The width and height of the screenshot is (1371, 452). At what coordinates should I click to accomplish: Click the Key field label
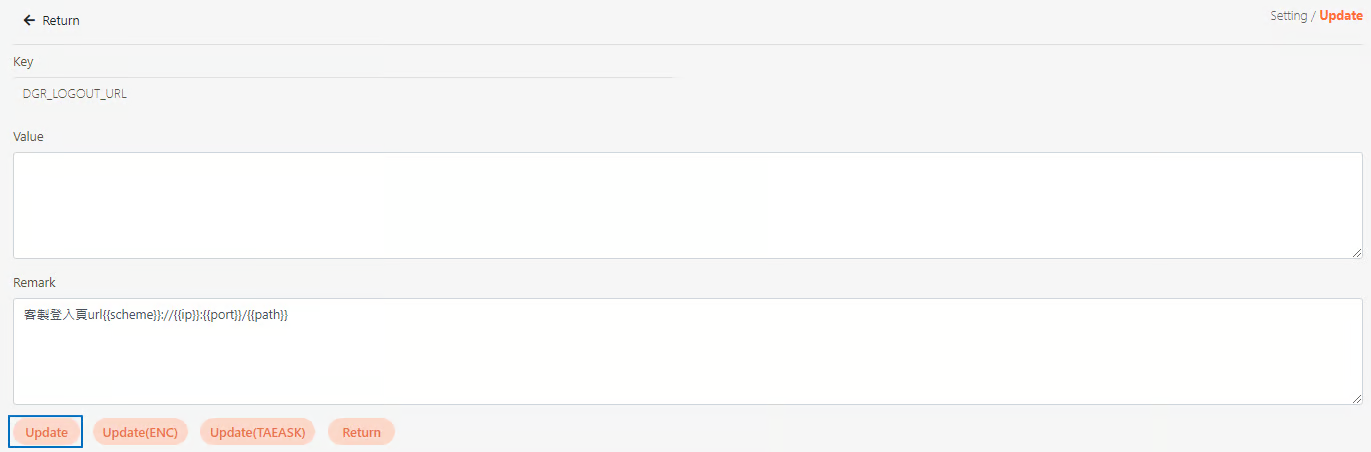(23, 62)
